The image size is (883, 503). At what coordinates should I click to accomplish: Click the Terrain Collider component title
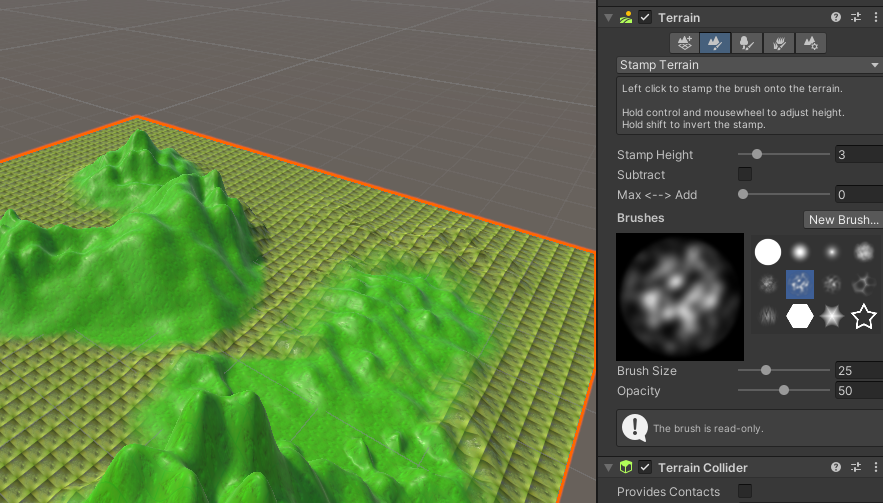[x=703, y=468]
